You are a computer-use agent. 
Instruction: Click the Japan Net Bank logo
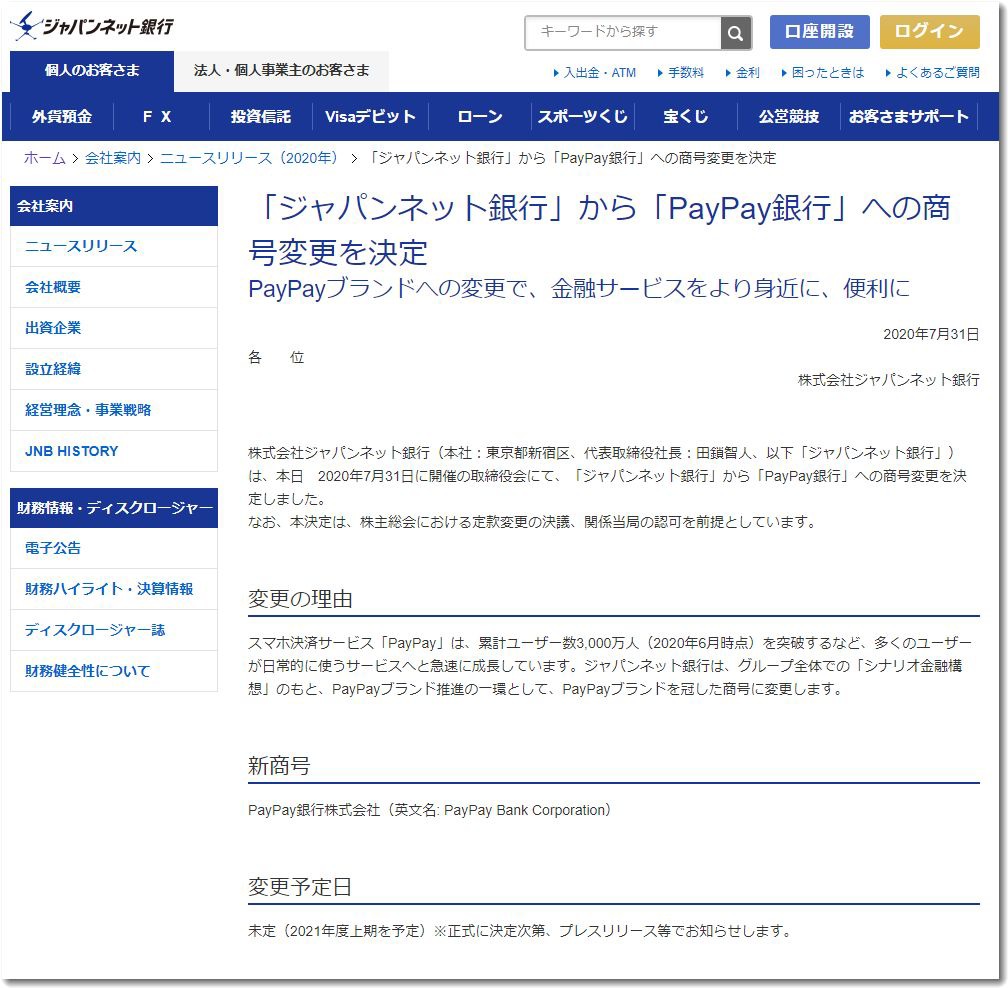click(x=92, y=26)
